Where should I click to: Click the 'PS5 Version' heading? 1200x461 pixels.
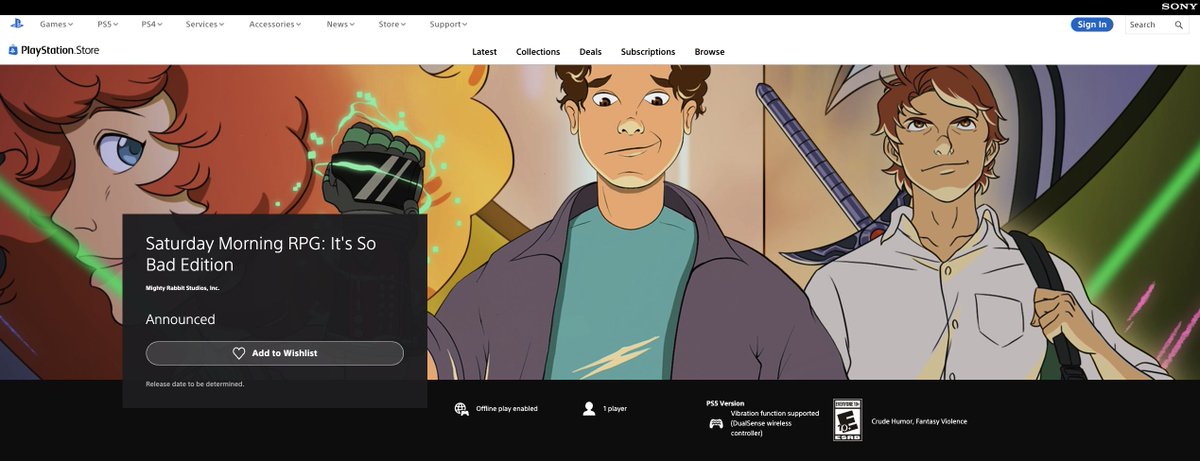tap(725, 403)
